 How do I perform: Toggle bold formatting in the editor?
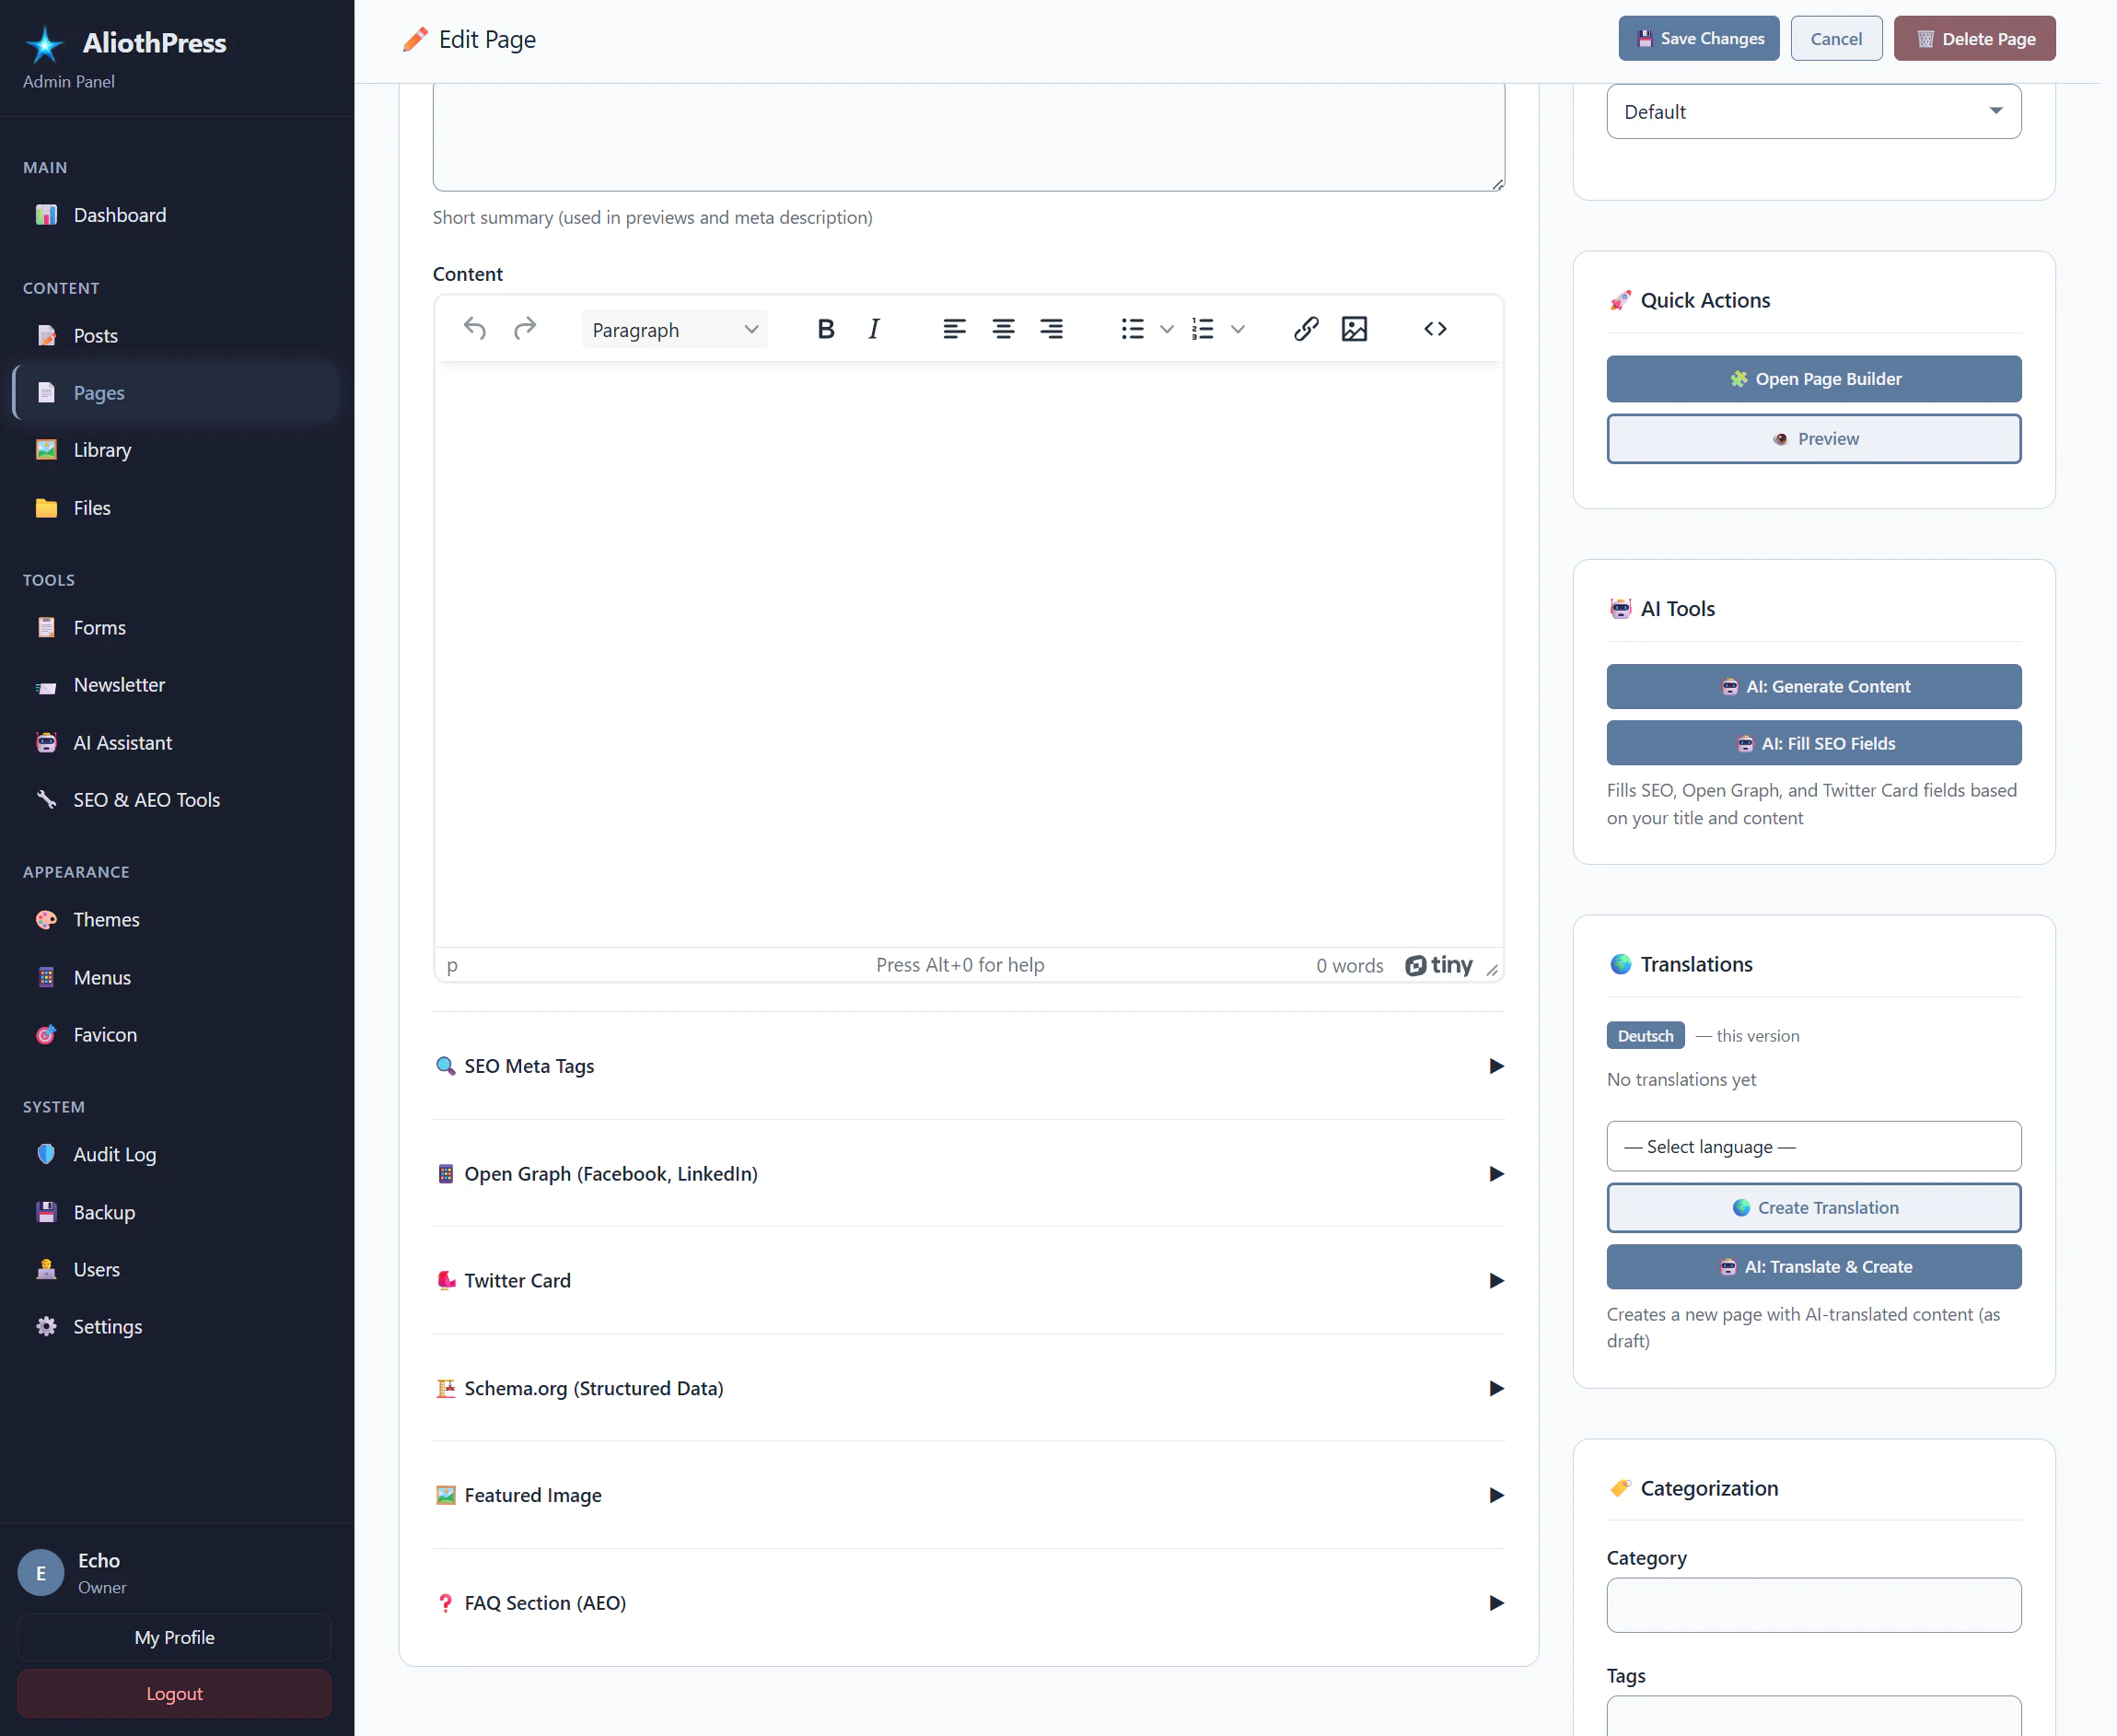click(x=825, y=329)
